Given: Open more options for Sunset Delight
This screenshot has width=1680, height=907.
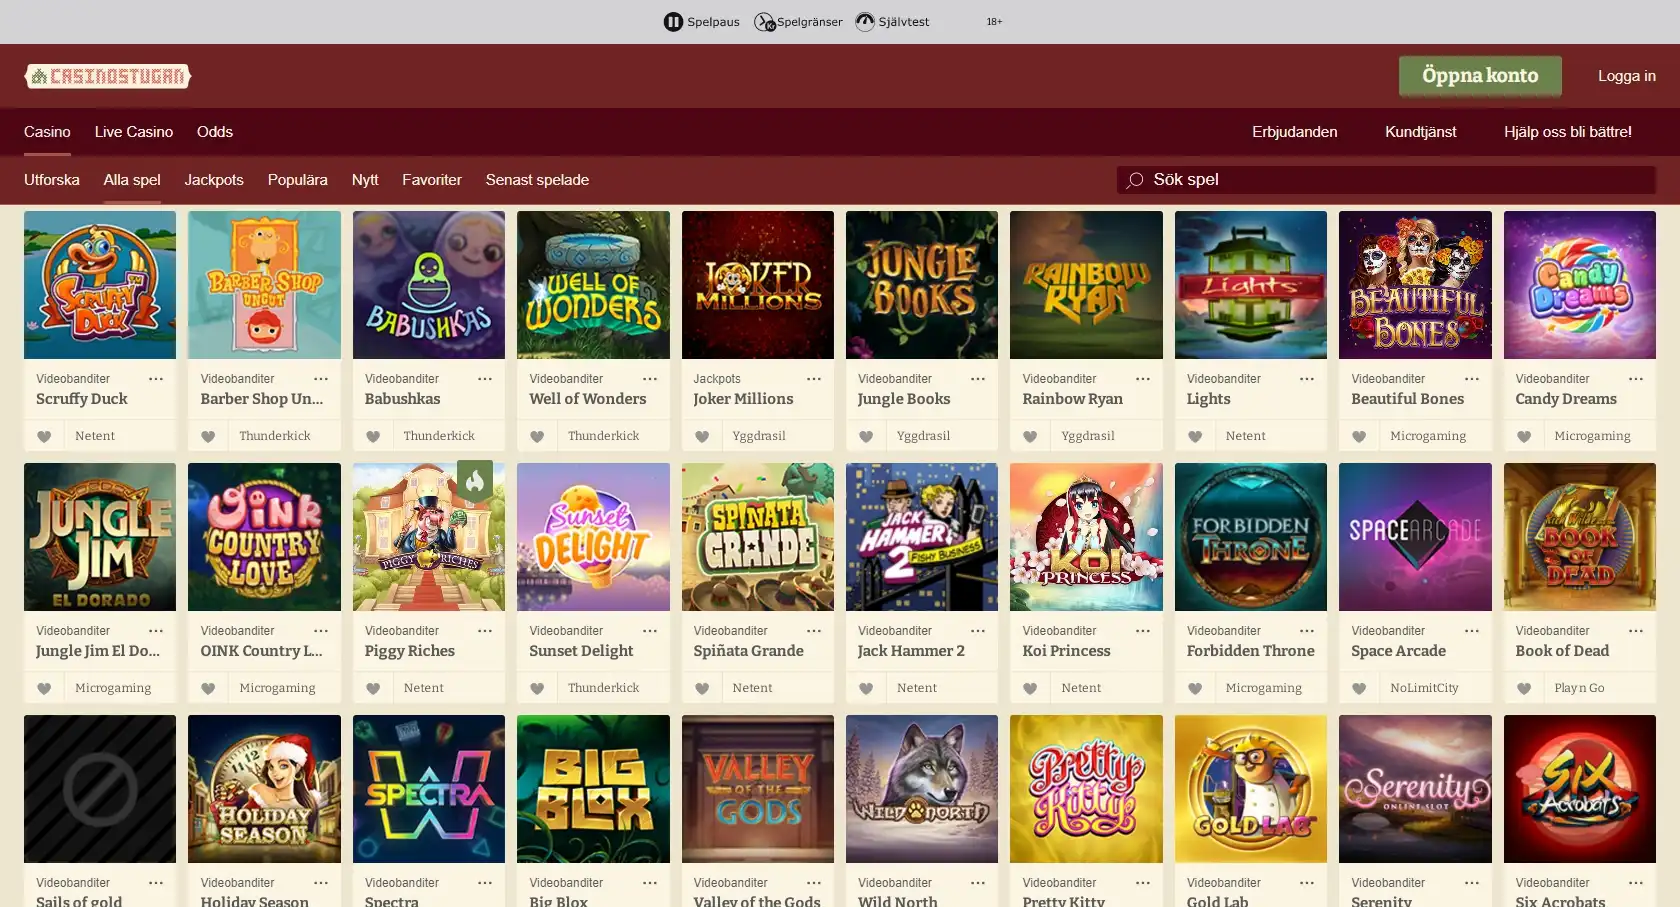Looking at the screenshot, I should 650,631.
